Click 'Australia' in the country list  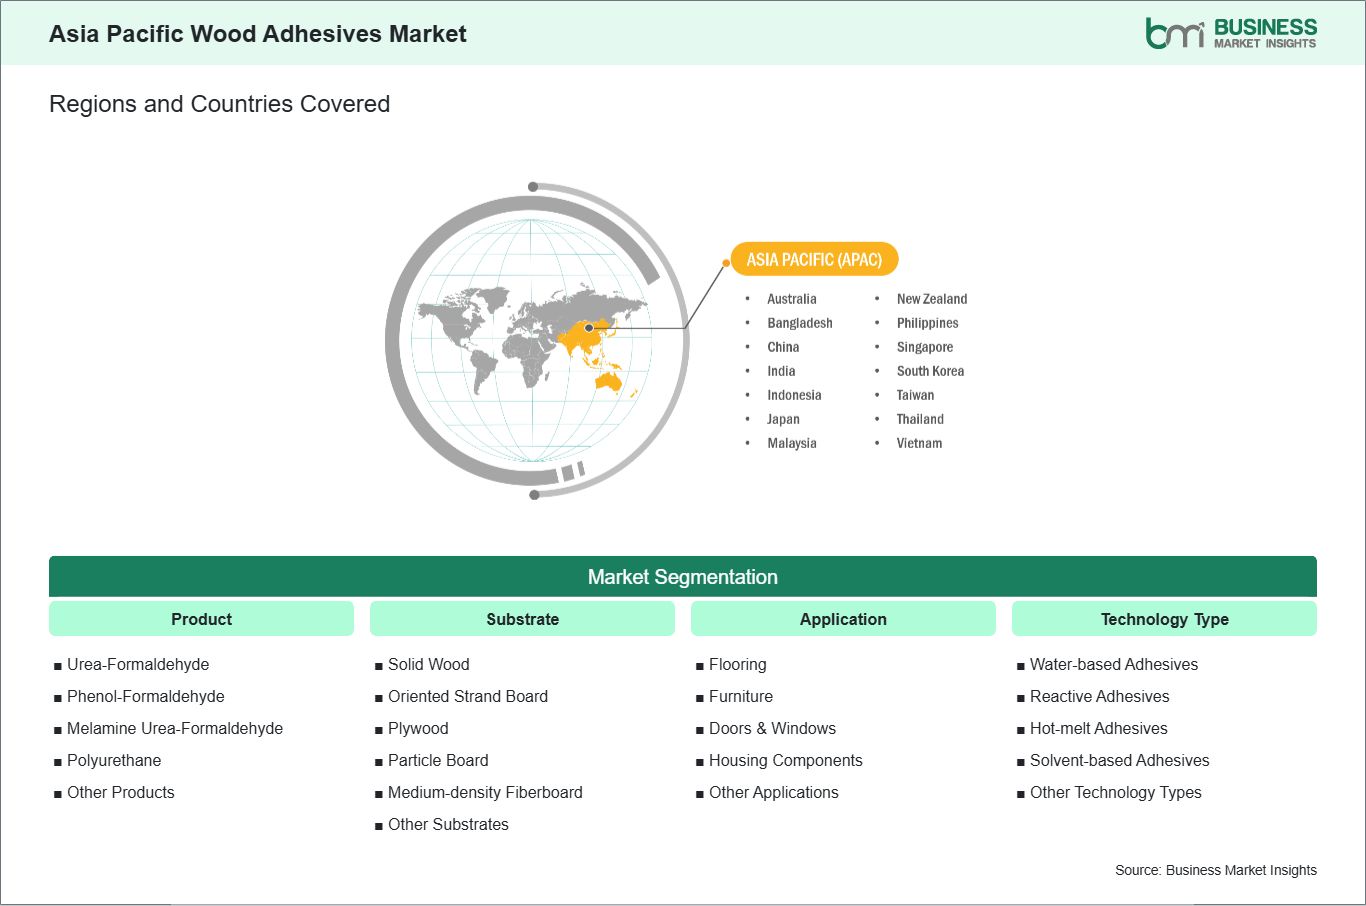(x=792, y=299)
